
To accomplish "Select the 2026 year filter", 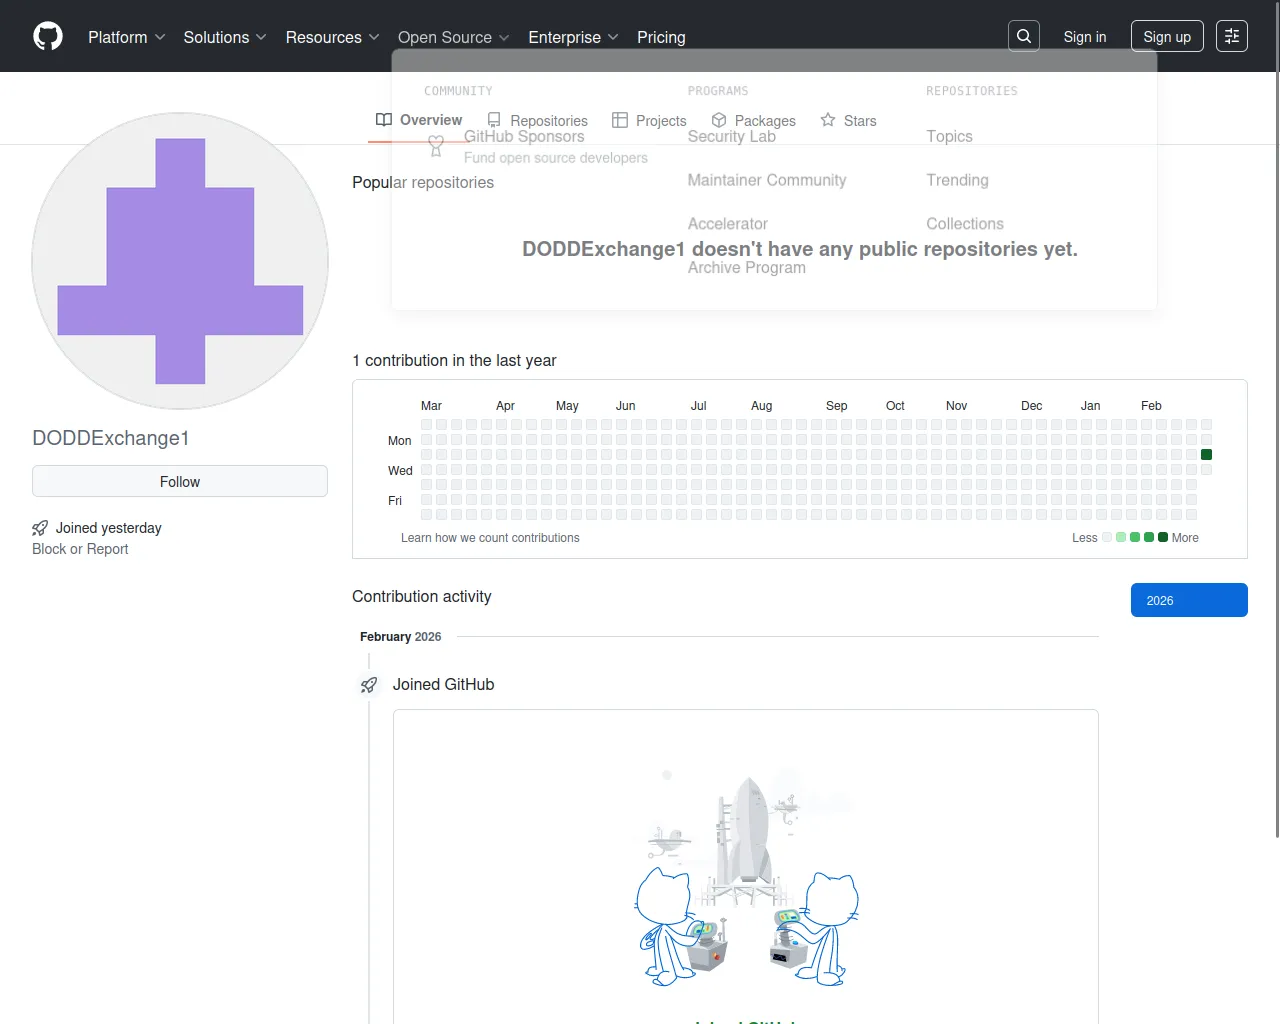I will 1188,600.
